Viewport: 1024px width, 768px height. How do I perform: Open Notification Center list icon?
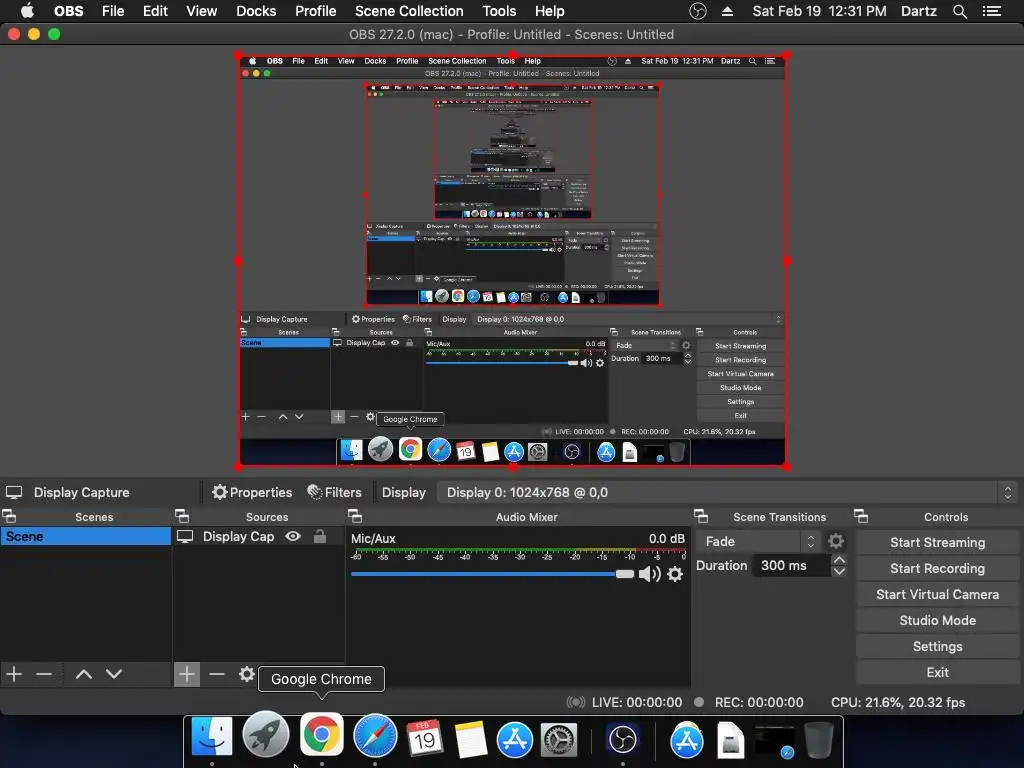(x=992, y=11)
